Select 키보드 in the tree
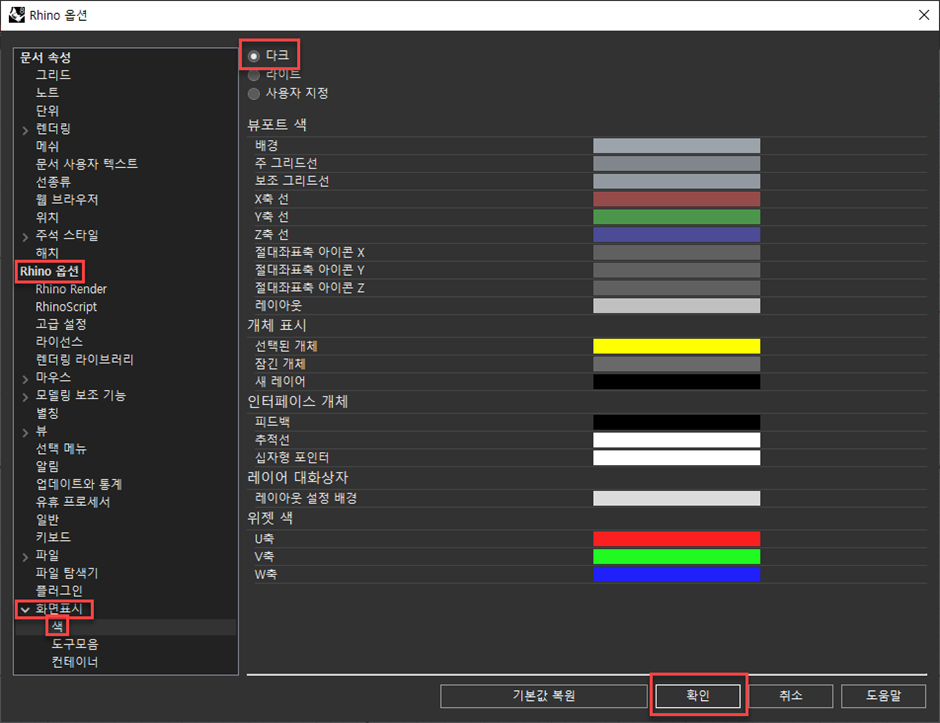The image size is (940, 723). click(x=53, y=538)
